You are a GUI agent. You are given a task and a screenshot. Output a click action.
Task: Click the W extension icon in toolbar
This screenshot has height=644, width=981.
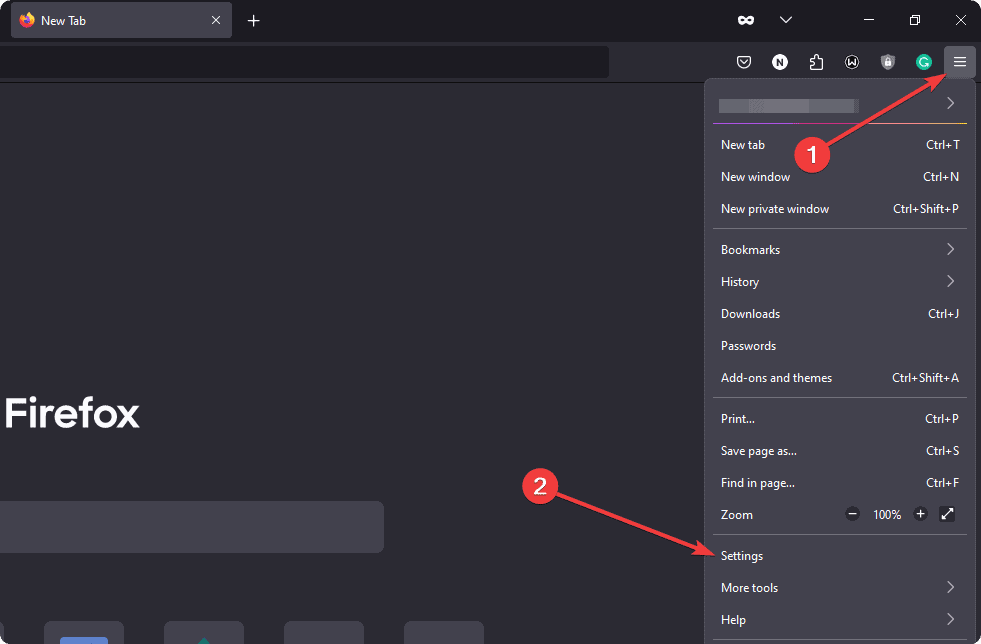(851, 61)
